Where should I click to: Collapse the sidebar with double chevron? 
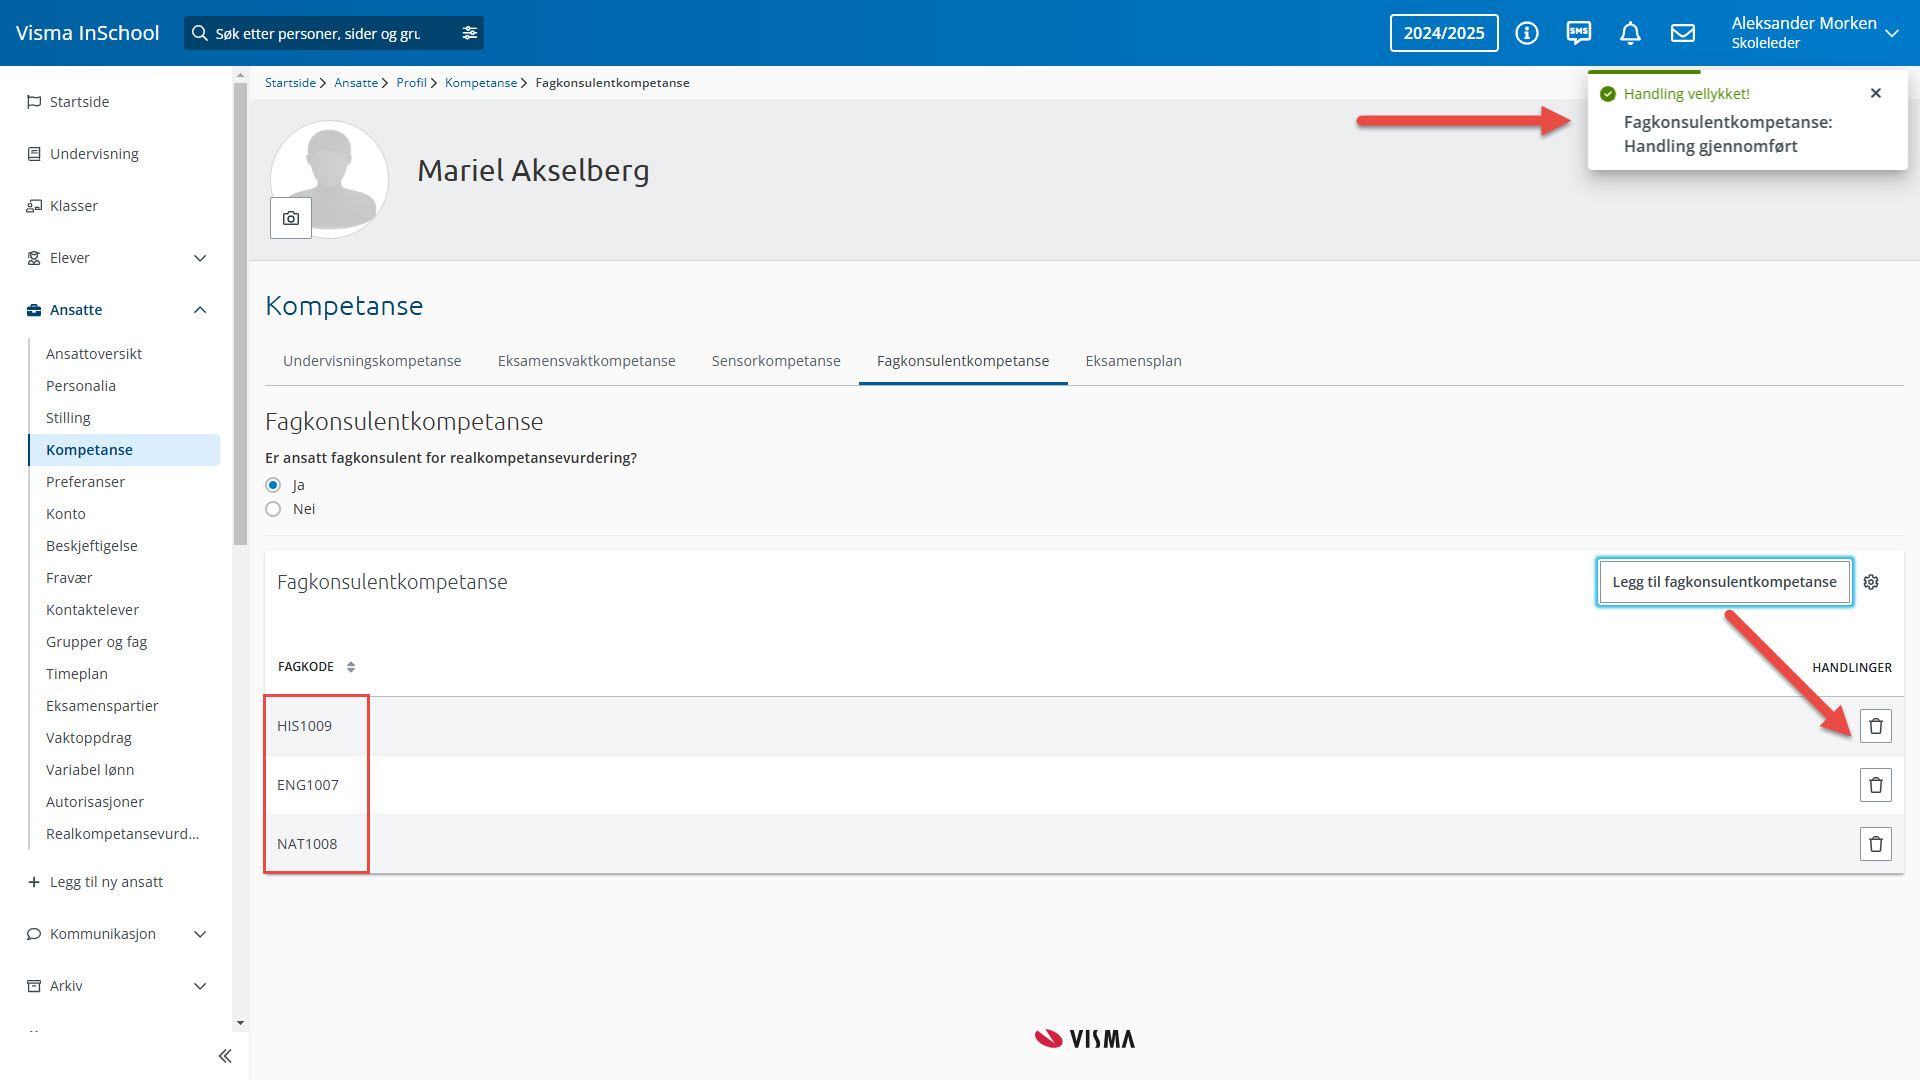pos(225,1056)
